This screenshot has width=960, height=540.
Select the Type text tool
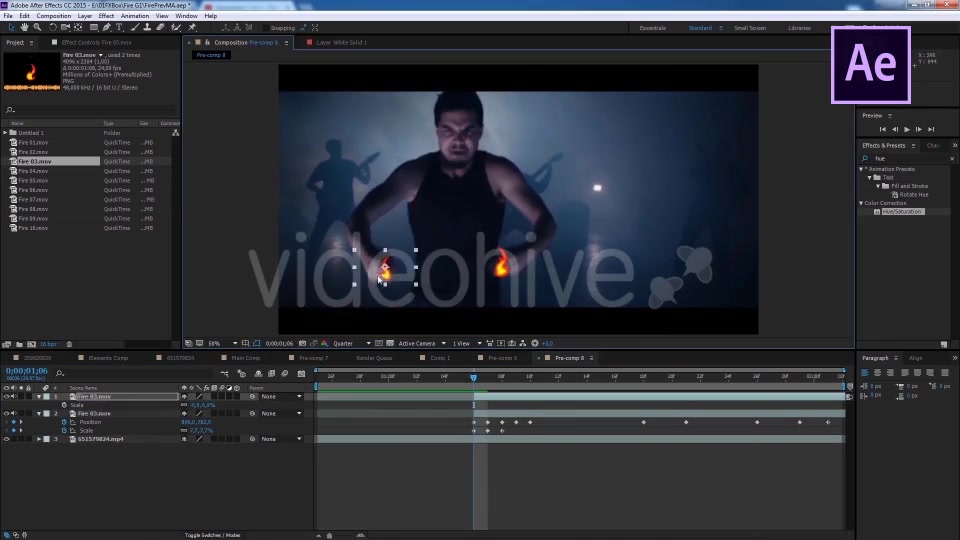click(119, 28)
